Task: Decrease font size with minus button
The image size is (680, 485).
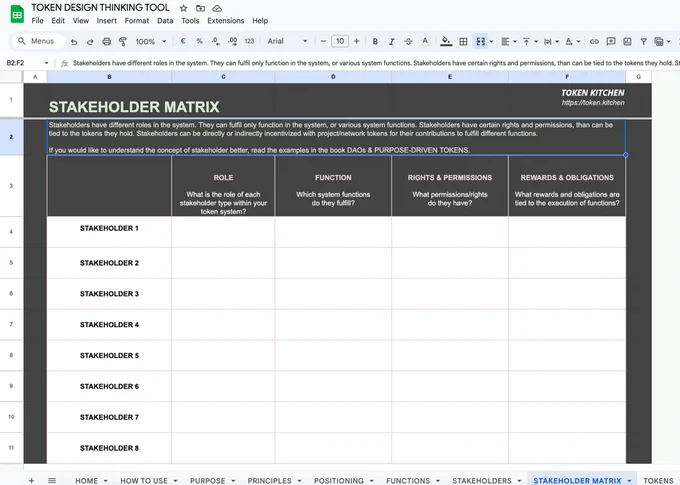Action: 323,41
